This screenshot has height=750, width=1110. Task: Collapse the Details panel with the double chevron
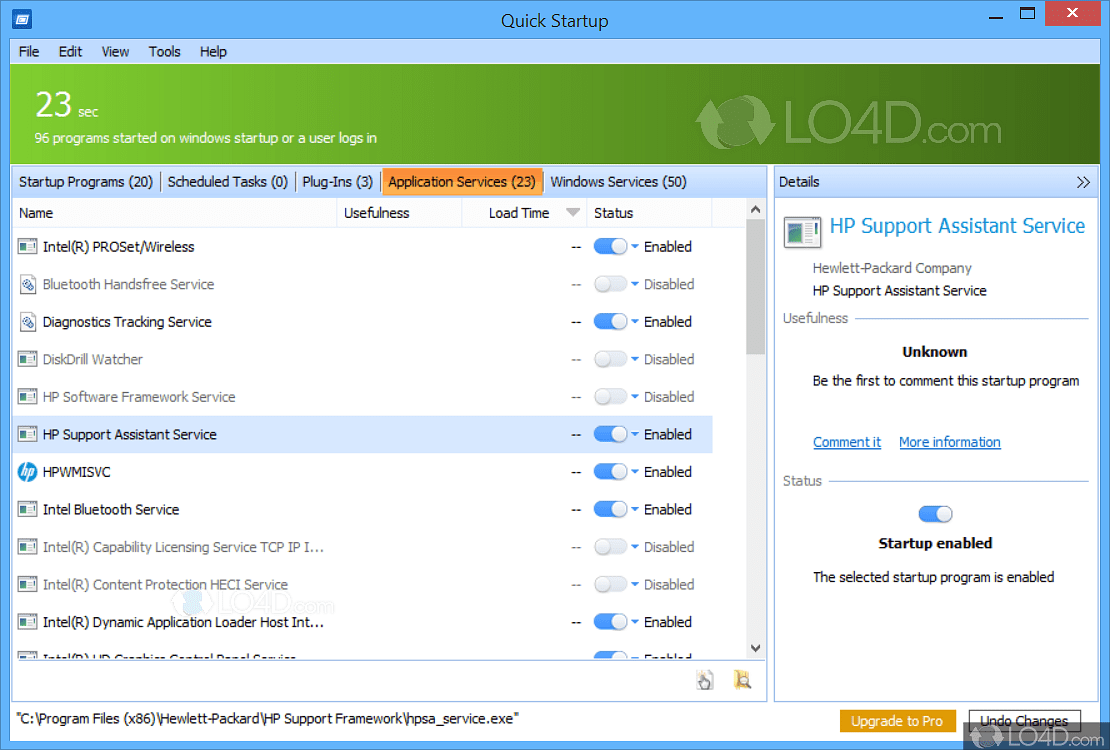tap(1083, 182)
